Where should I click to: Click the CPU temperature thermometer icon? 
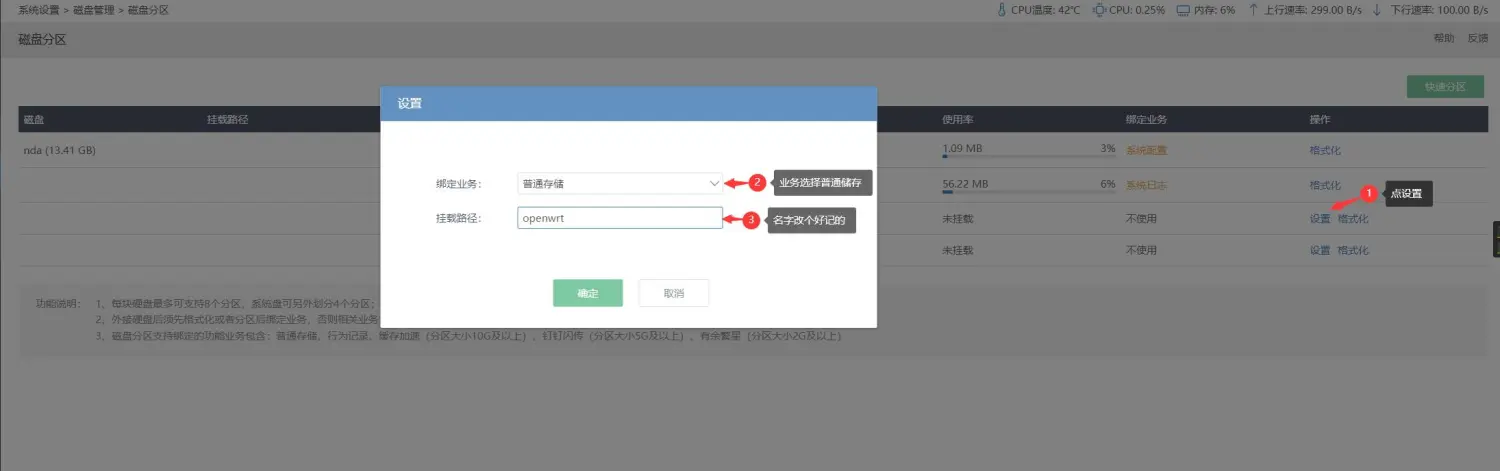pos(1003,10)
